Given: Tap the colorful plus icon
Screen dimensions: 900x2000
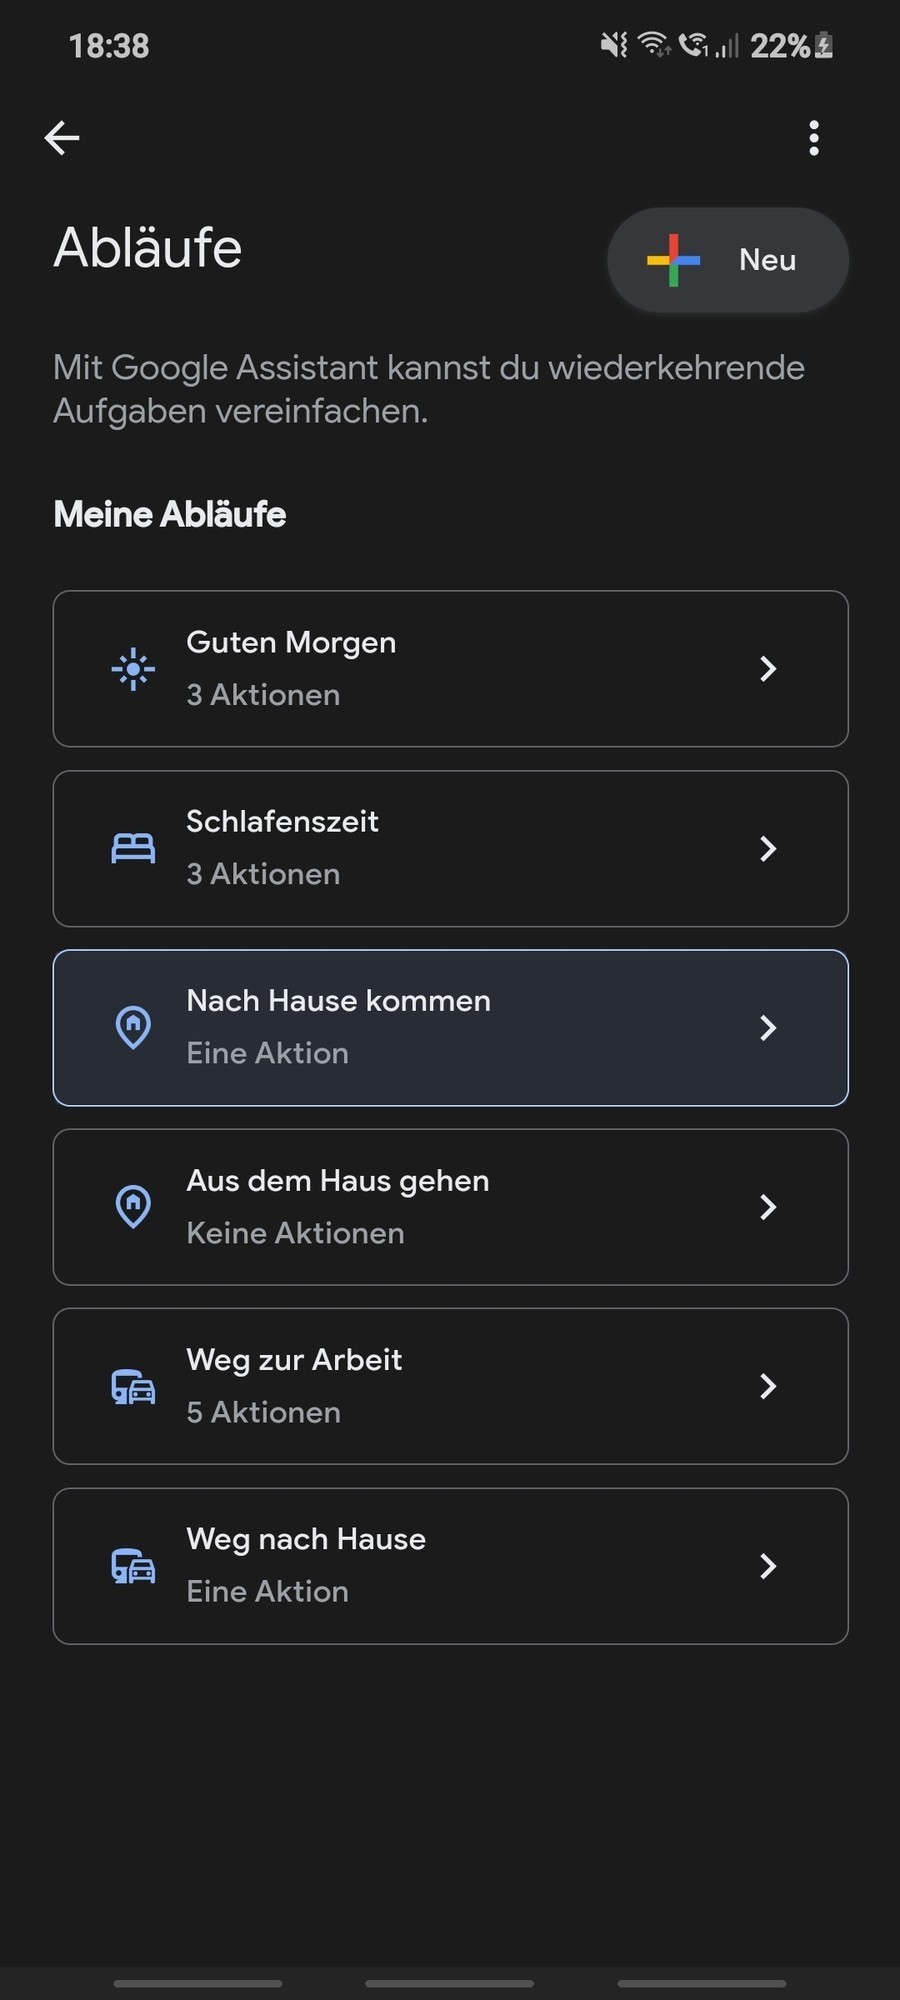Looking at the screenshot, I should tap(673, 260).
